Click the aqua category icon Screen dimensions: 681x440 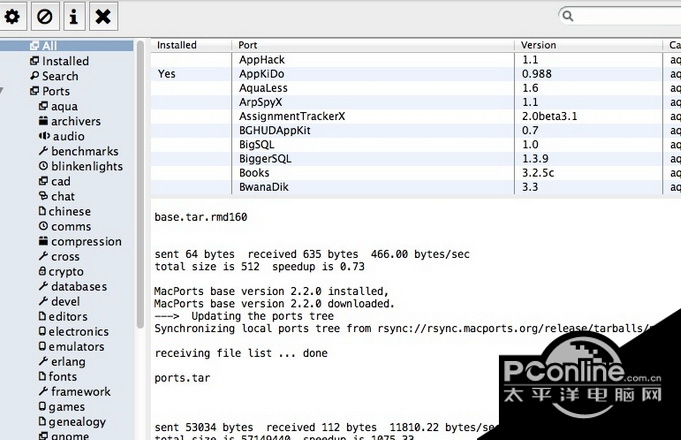tap(43, 106)
